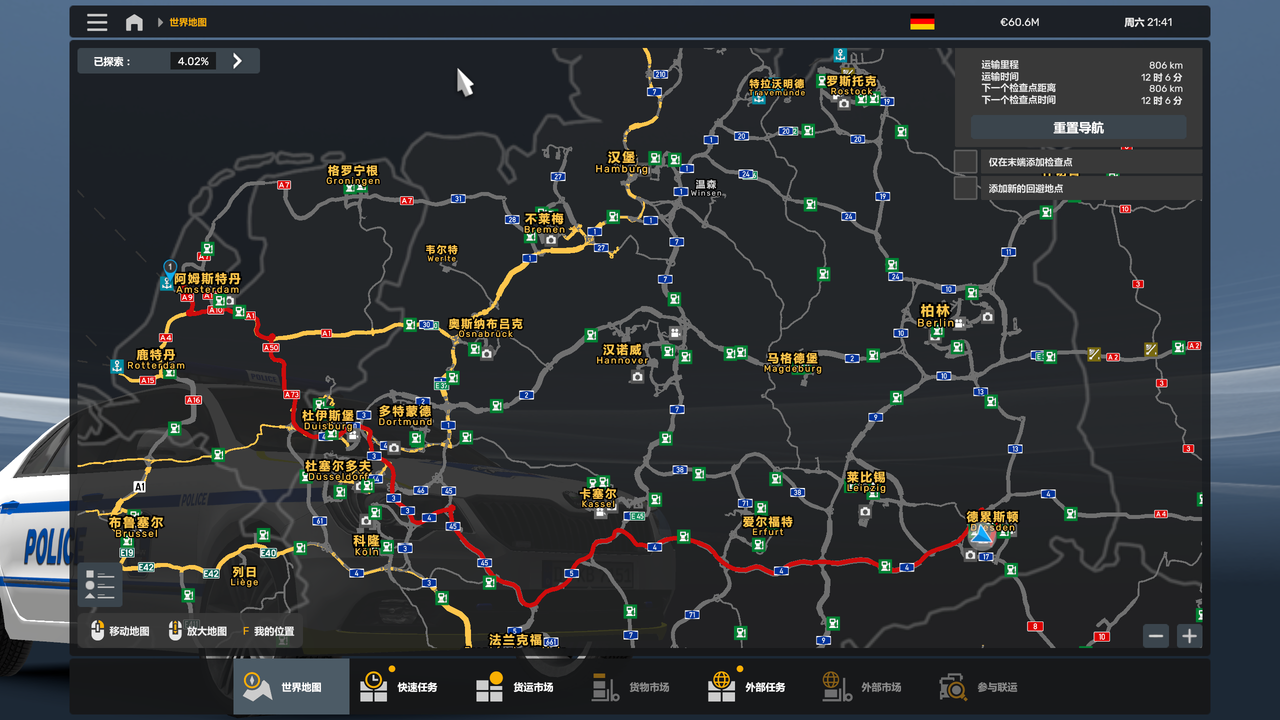Enable 仅在末端添加检查点 checkbox
This screenshot has height=720, width=1280.
[x=965, y=161]
